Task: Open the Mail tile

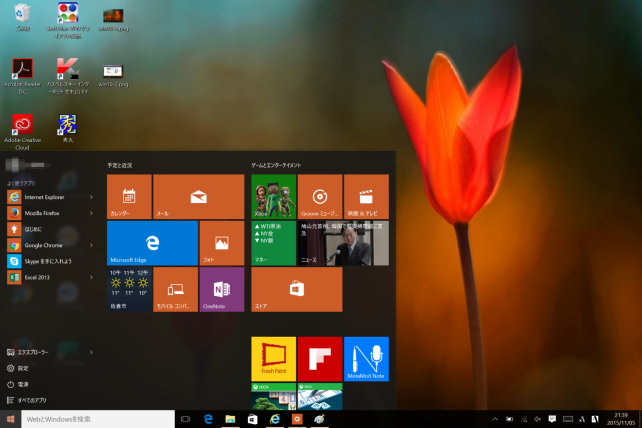Action: 199,197
